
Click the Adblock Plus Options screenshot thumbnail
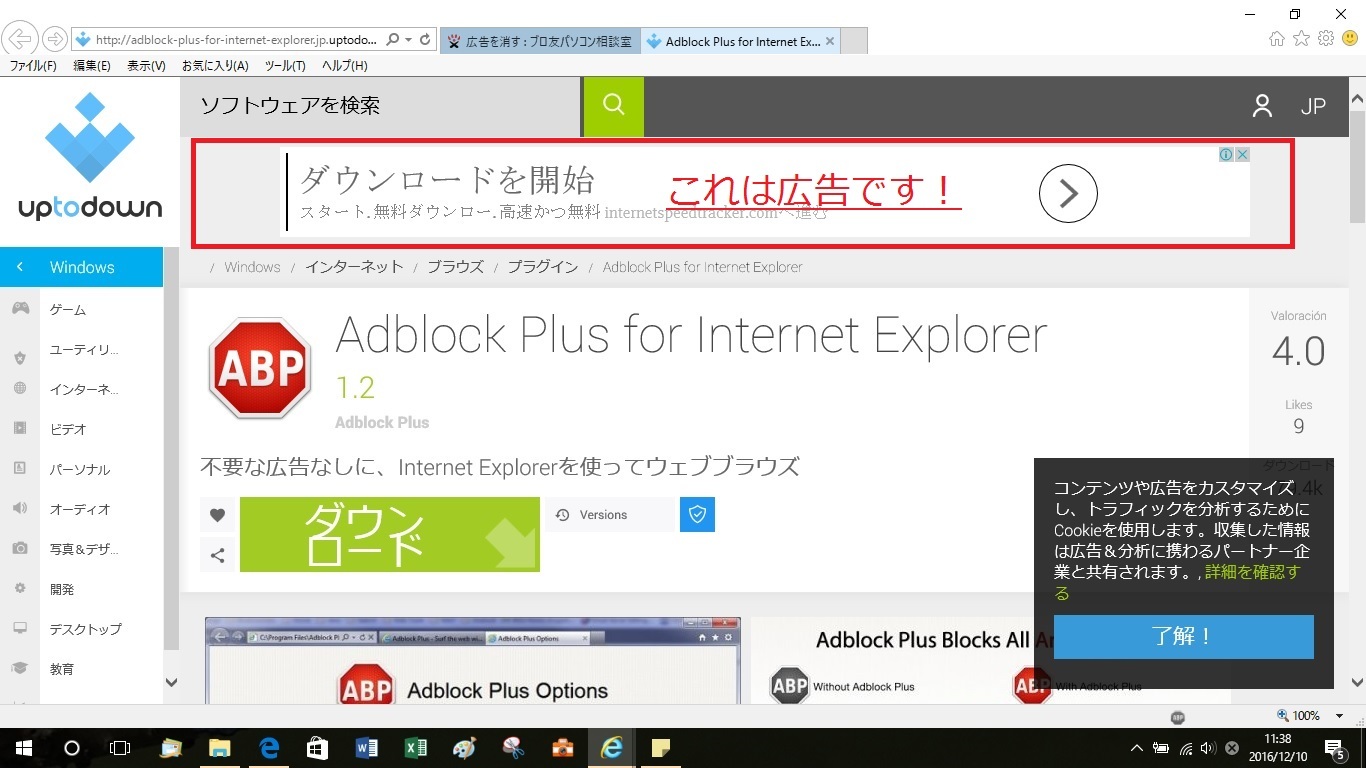pos(472,661)
